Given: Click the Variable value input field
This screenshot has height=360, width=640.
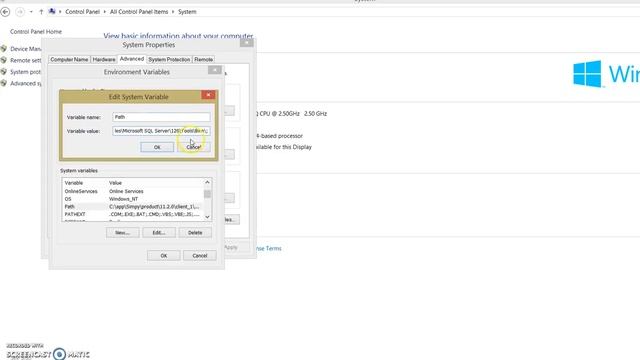Looking at the screenshot, I should (161, 131).
